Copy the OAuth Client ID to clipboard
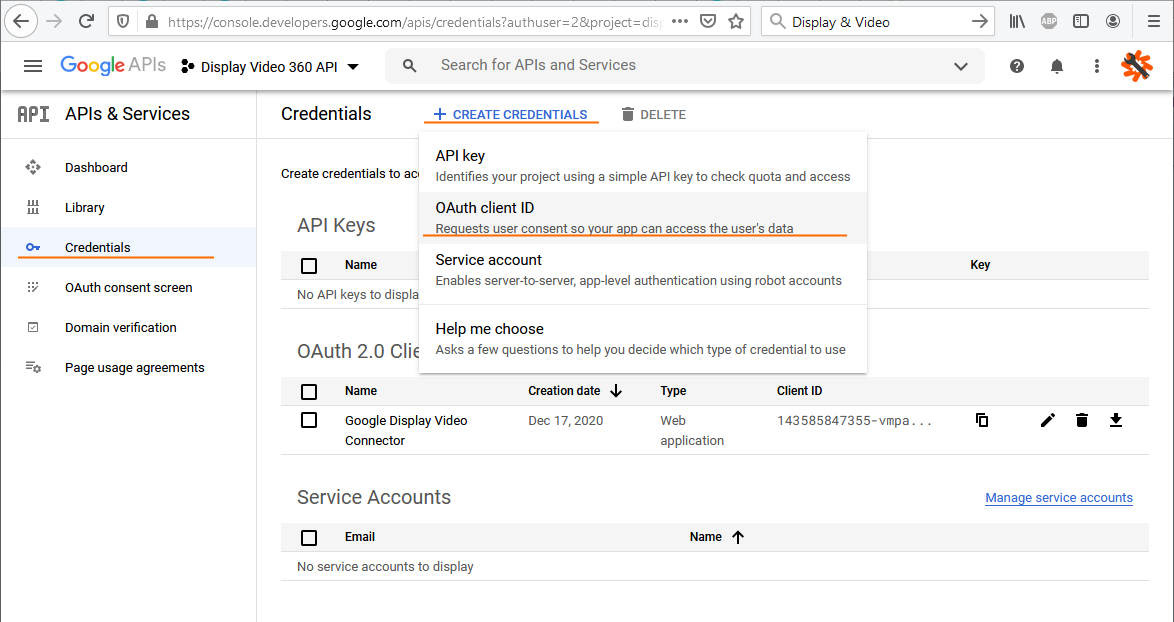The height and width of the screenshot is (622, 1174). coord(982,420)
